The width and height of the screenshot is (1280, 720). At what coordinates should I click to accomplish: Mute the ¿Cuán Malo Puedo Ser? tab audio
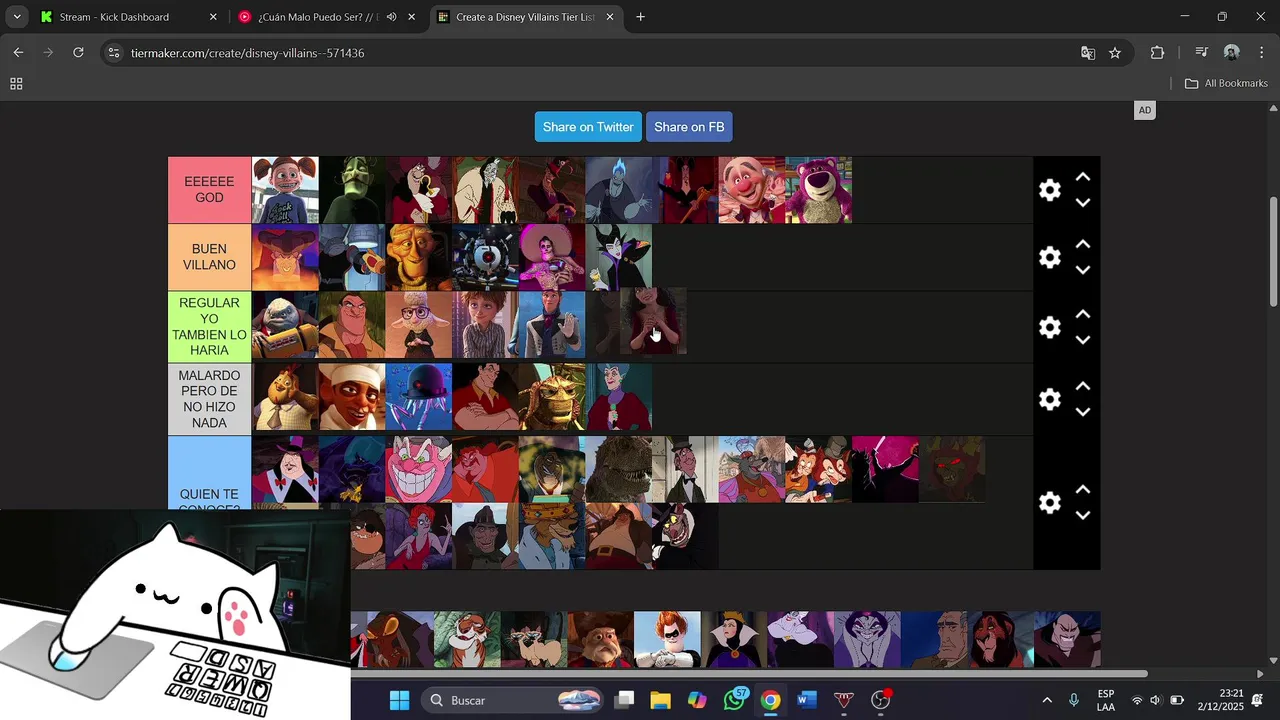tap(391, 17)
